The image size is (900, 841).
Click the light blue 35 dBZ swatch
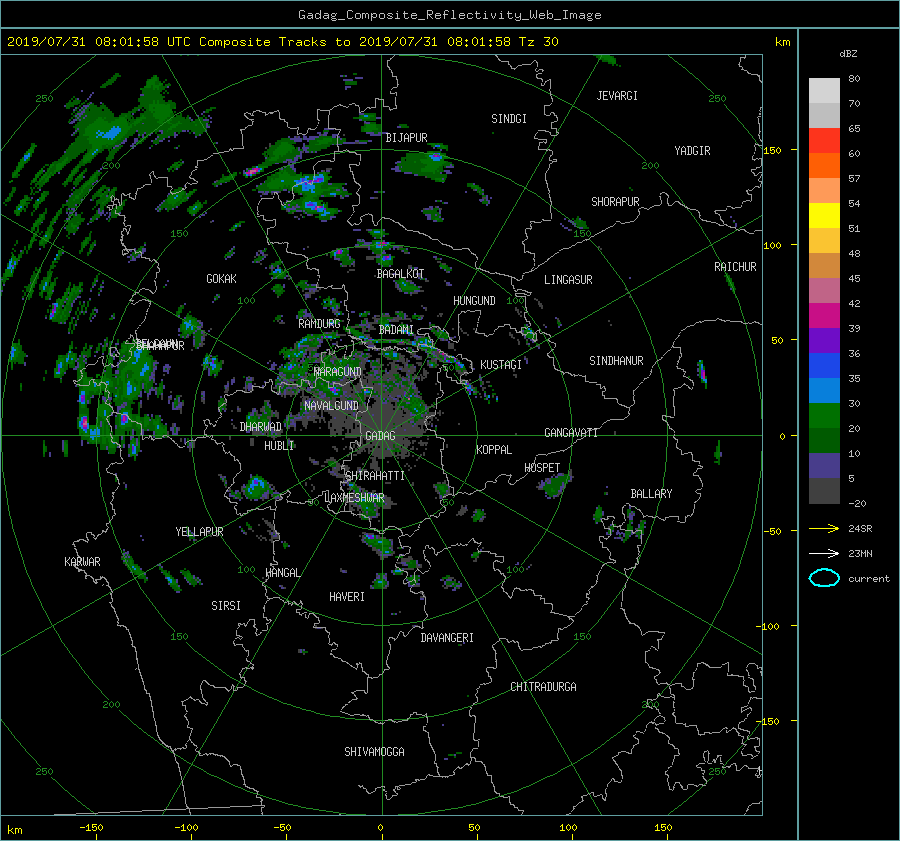click(824, 390)
